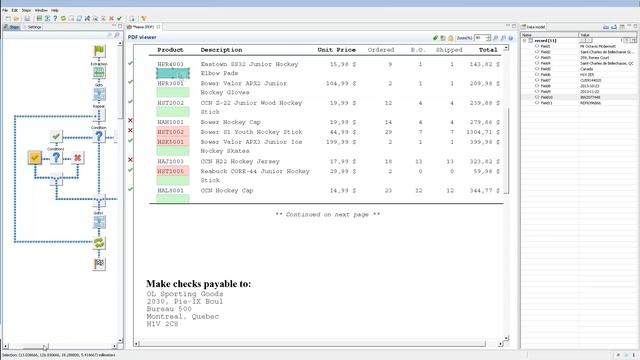This screenshot has width=640, height=360.
Task: Click the HST1002 highlighted product code
Action: 173,132
